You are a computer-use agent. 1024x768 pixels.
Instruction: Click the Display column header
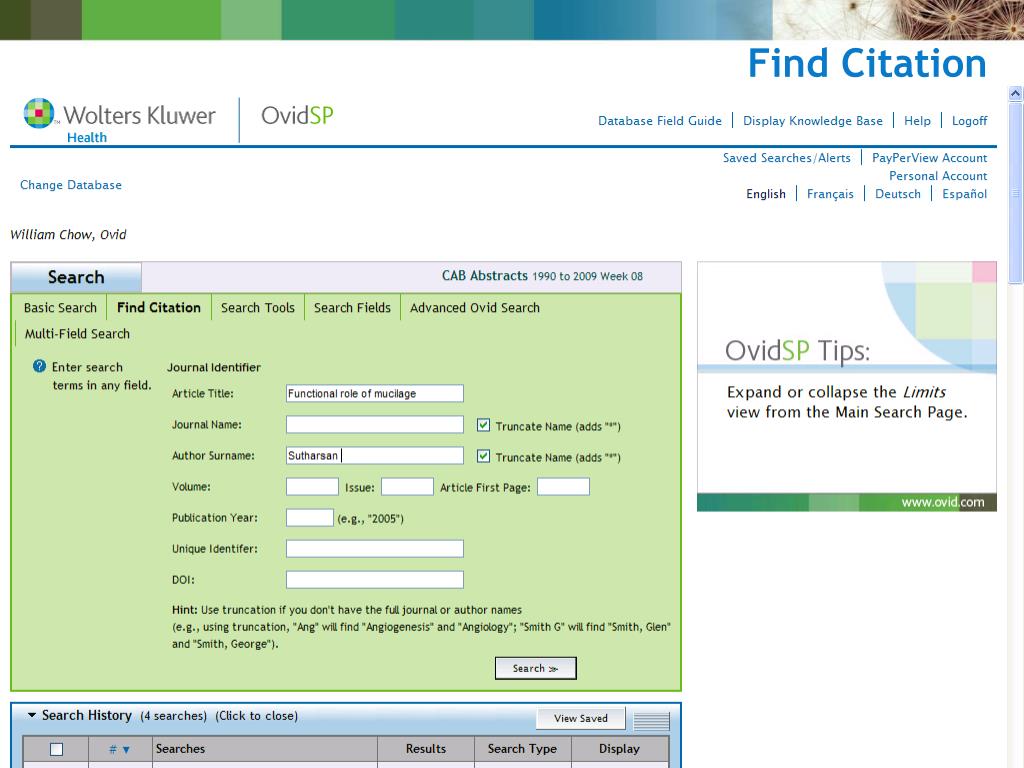tap(619, 749)
